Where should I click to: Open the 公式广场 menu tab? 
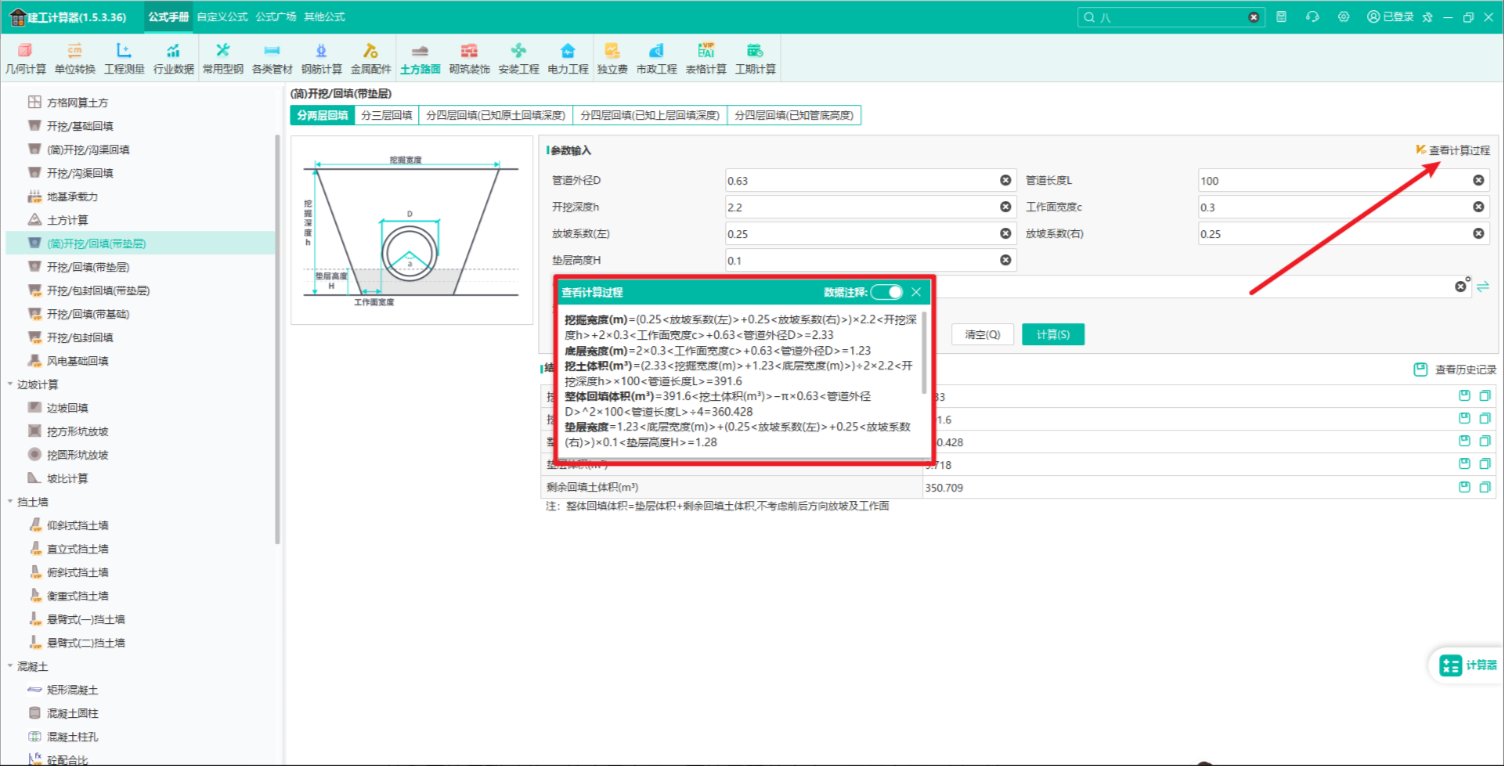point(276,17)
